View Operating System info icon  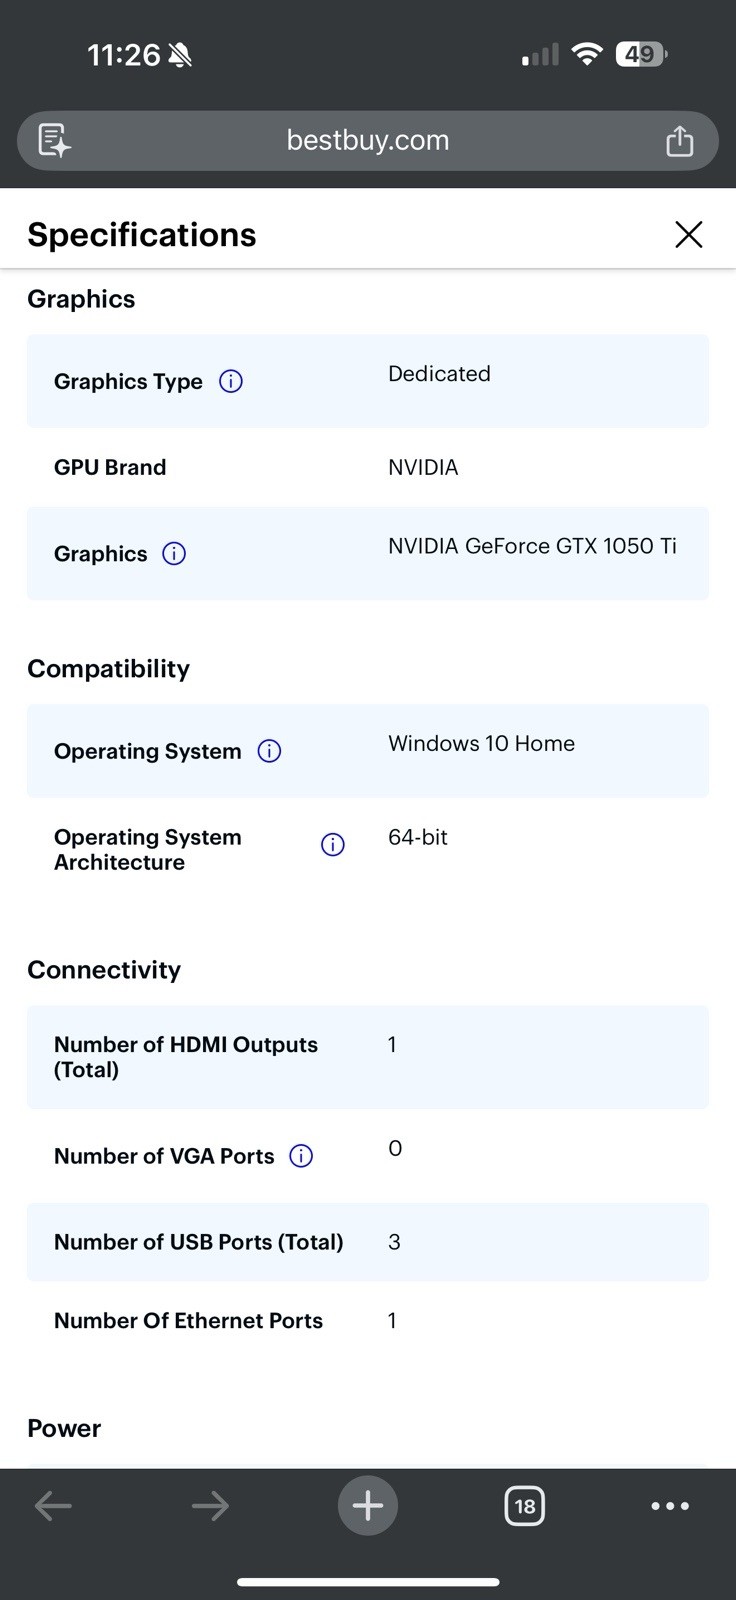pos(269,751)
